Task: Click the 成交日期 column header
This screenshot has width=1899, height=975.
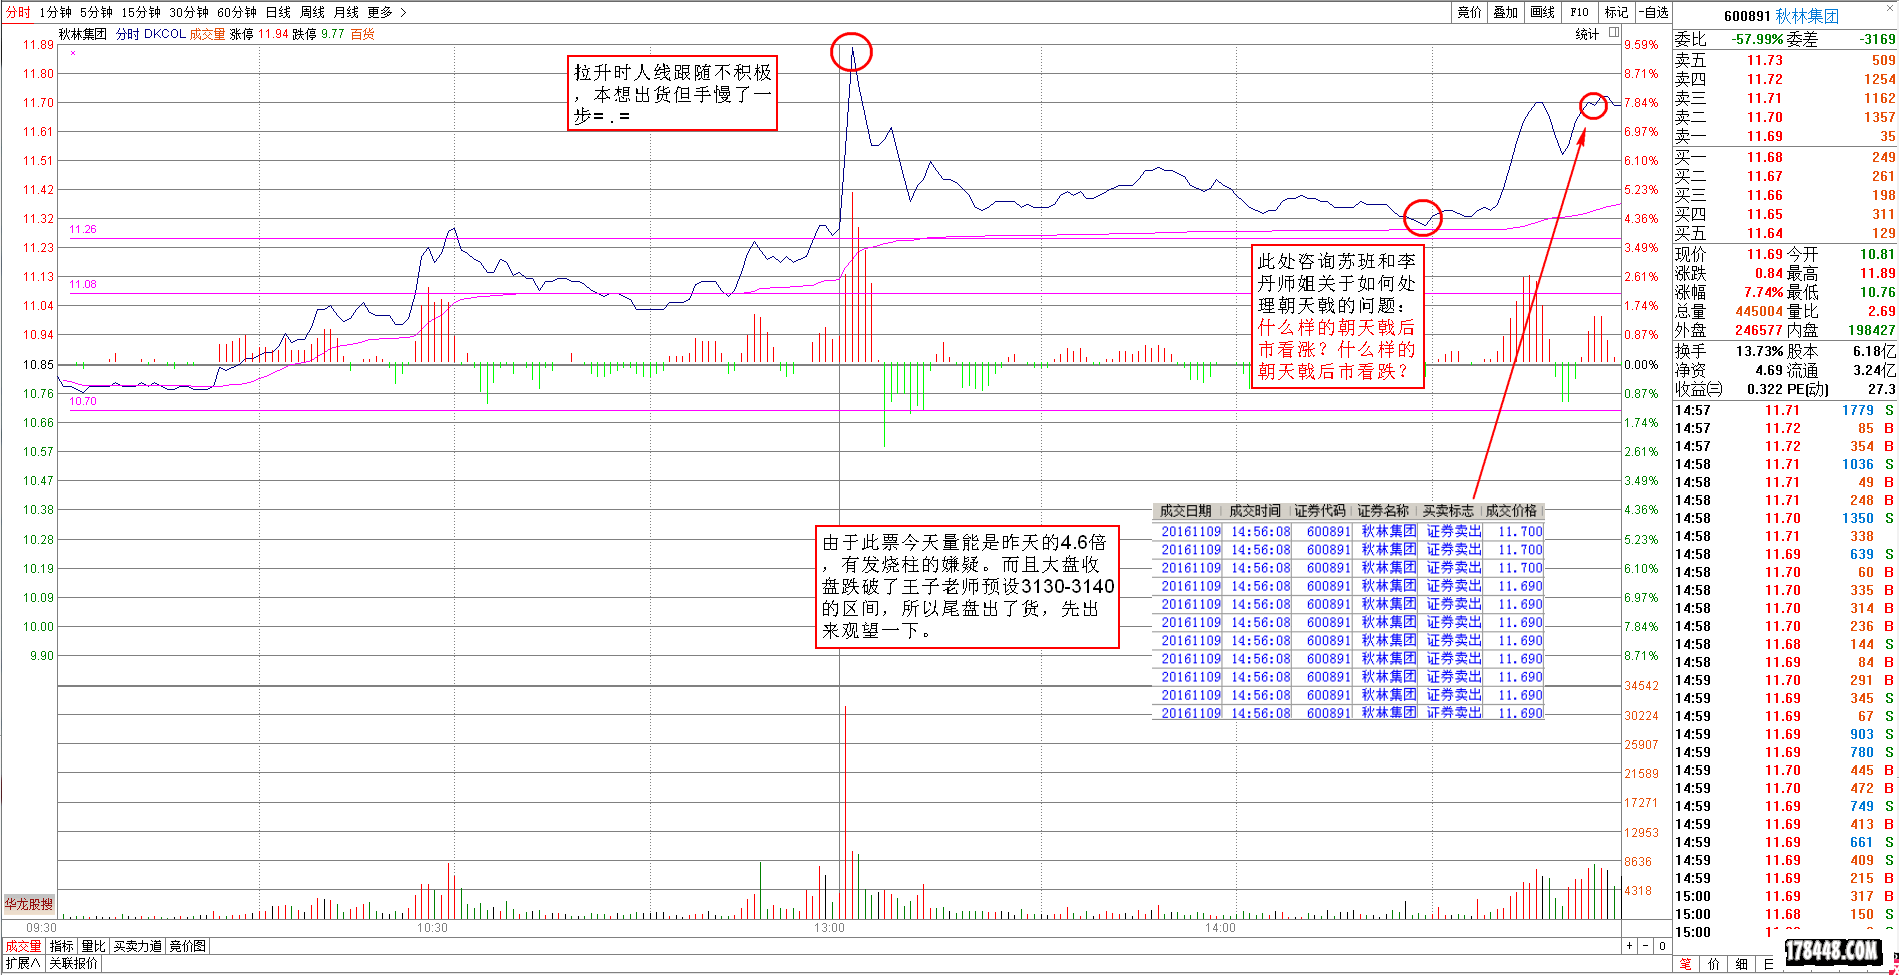Action: tap(1185, 511)
